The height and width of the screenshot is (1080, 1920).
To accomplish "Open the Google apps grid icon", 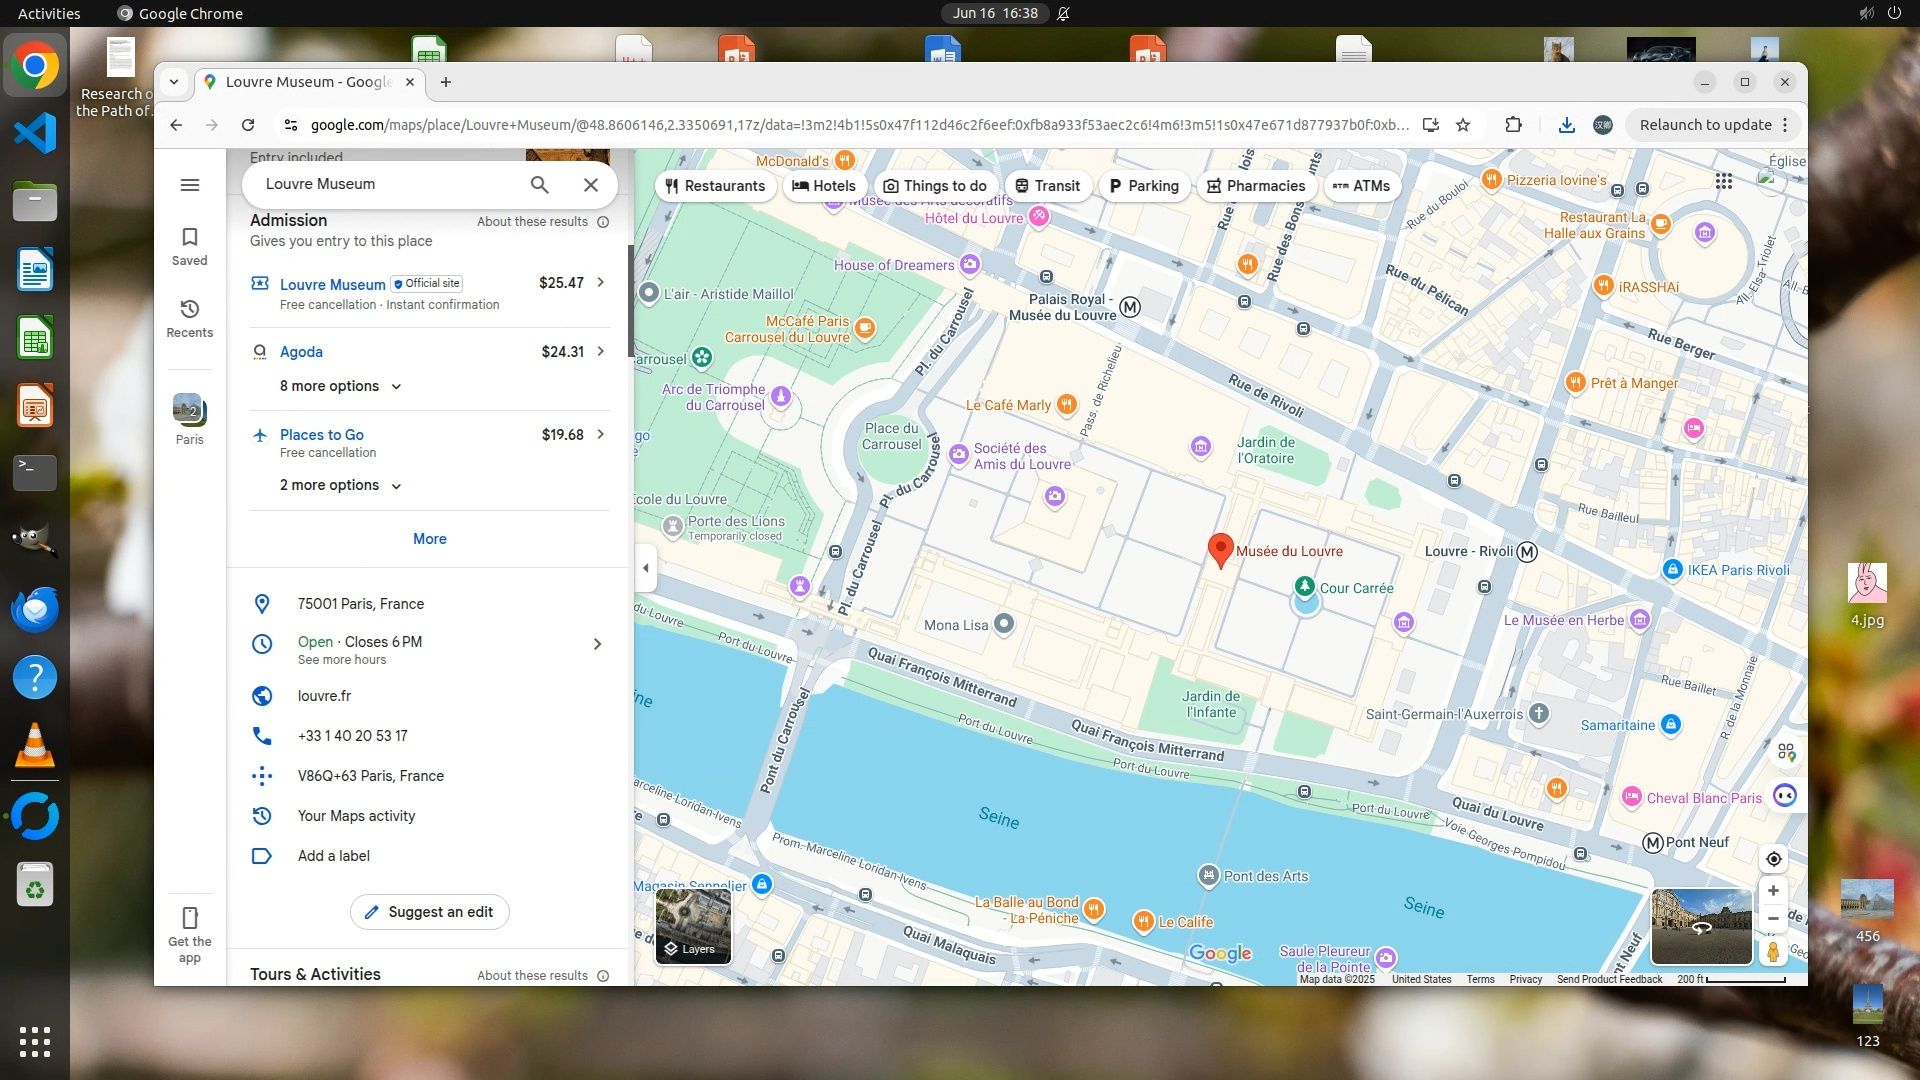I will (x=1724, y=181).
